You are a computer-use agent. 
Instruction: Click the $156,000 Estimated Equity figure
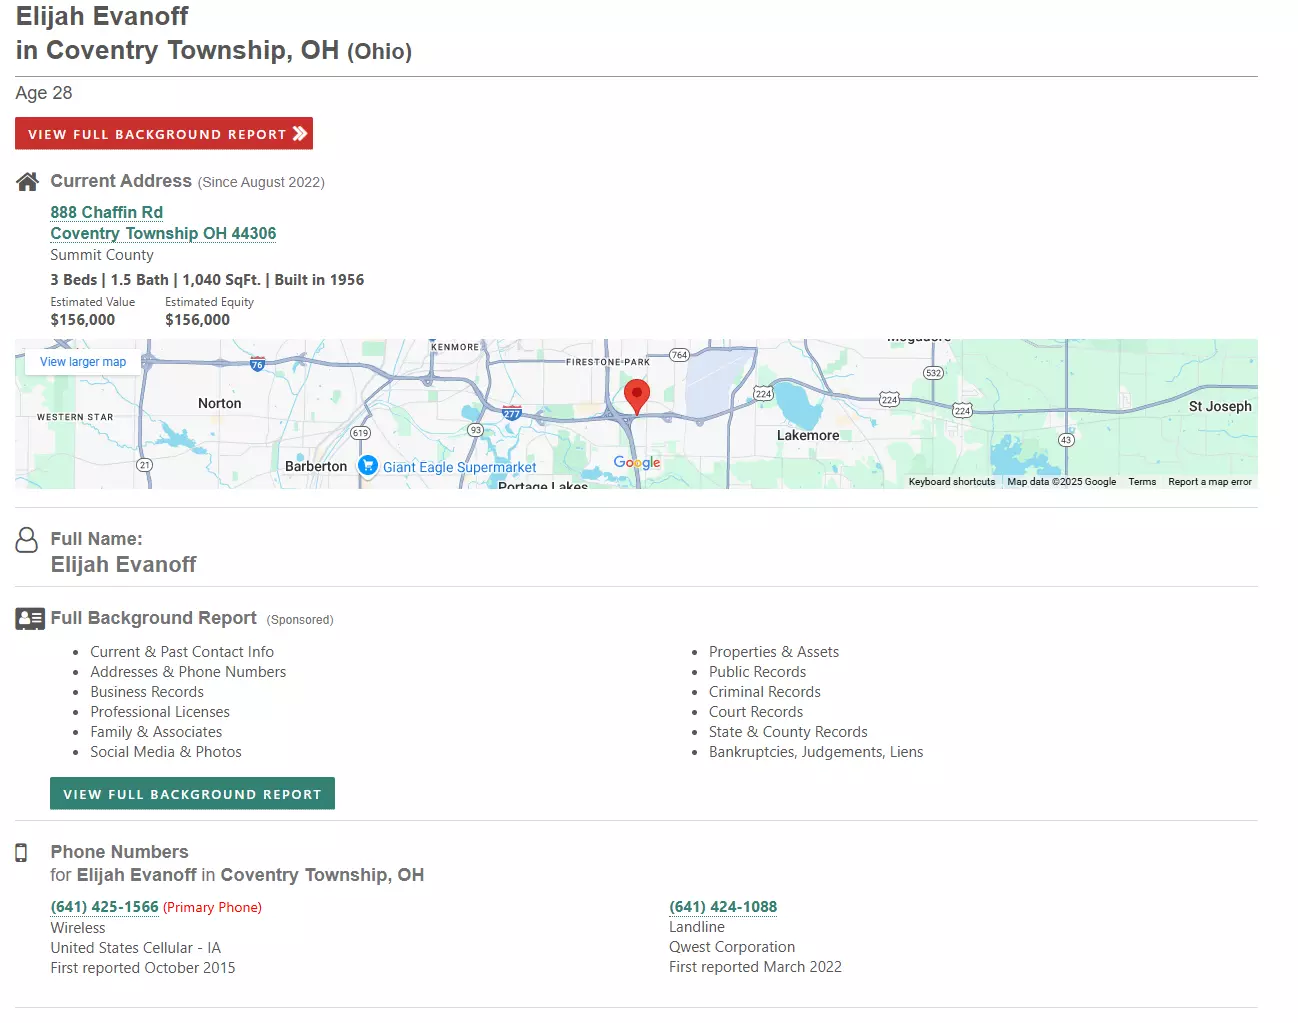click(x=197, y=320)
